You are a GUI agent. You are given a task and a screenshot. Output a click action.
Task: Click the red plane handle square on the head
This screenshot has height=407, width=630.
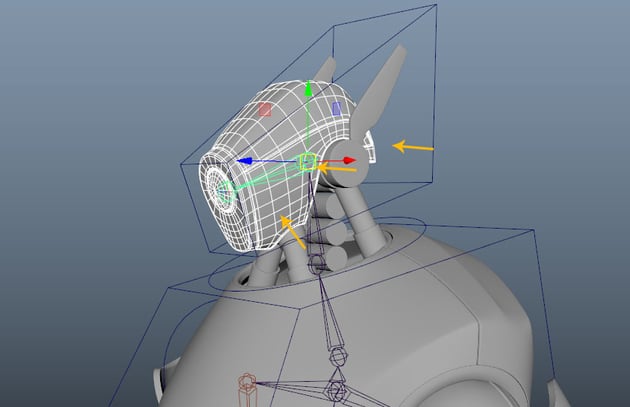[x=264, y=109]
